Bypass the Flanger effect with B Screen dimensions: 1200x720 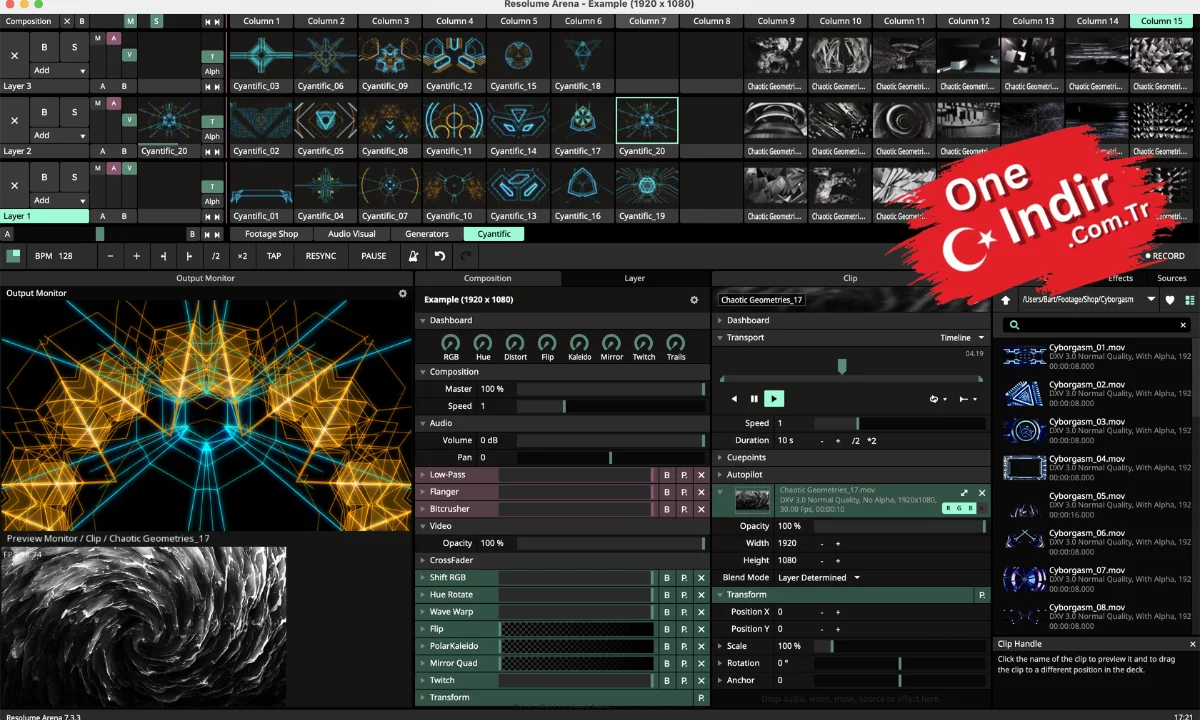[667, 492]
